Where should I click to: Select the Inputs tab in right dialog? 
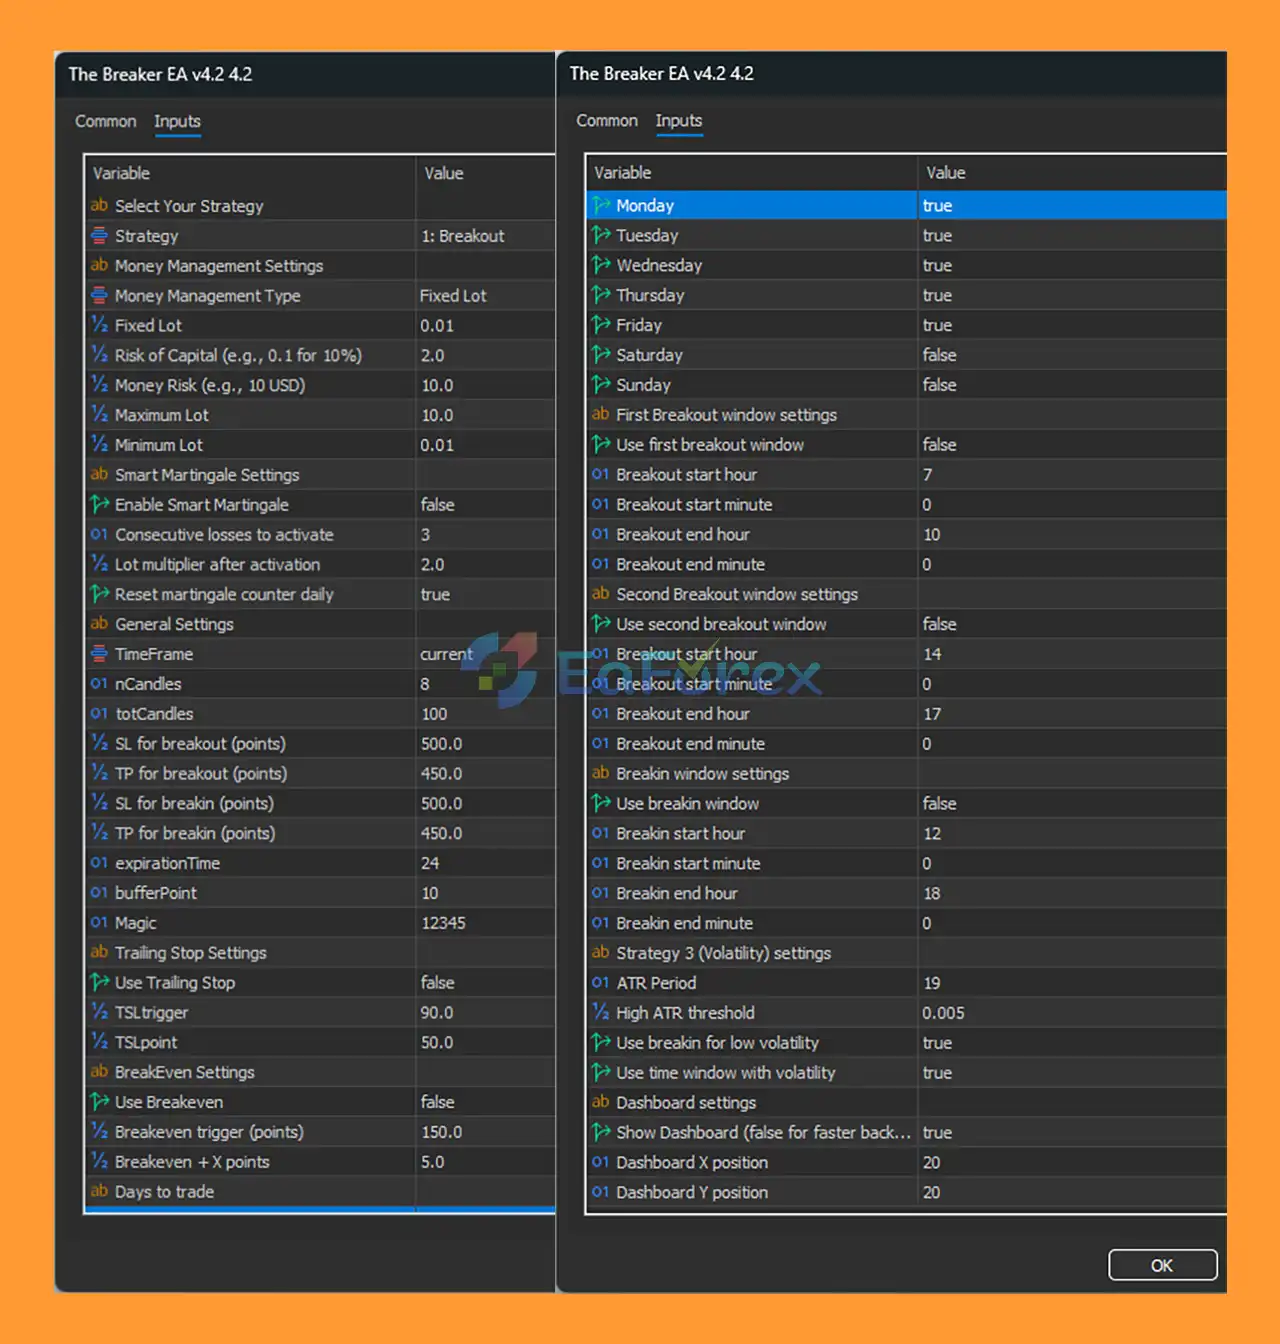[x=678, y=120]
